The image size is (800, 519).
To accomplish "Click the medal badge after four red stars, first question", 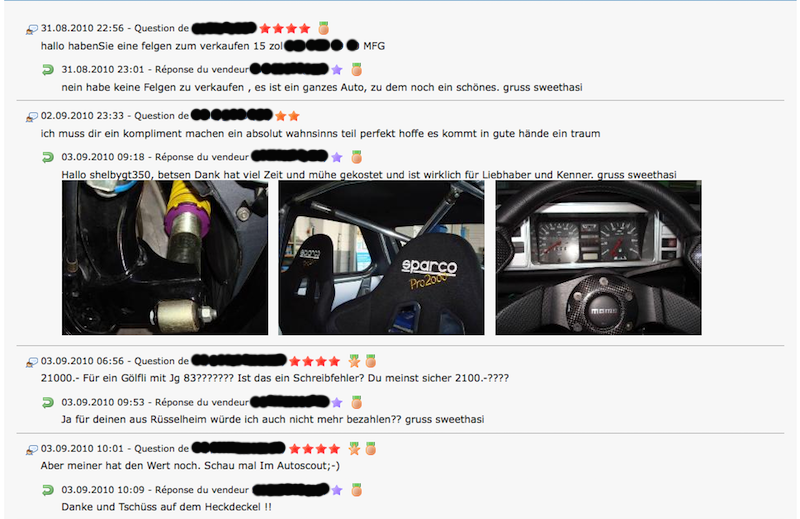I will 323,28.
